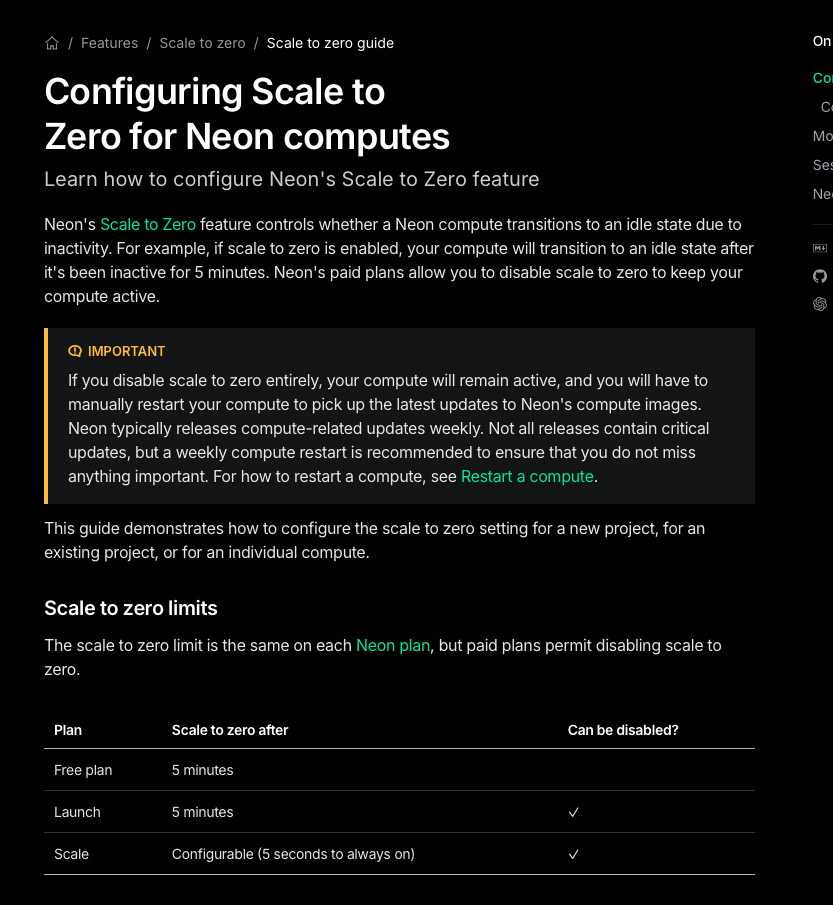The height and width of the screenshot is (905, 833).
Task: Click the Scale plan name cell
Action: (72, 854)
